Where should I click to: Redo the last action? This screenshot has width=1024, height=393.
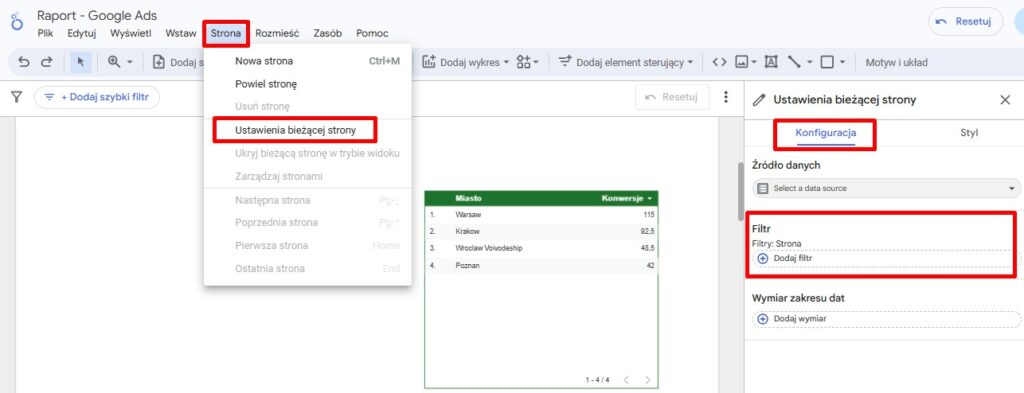pyautogui.click(x=46, y=62)
